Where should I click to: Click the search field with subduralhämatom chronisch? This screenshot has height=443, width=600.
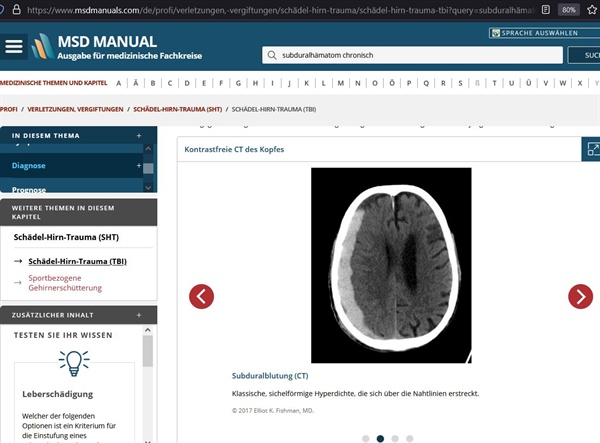point(412,55)
